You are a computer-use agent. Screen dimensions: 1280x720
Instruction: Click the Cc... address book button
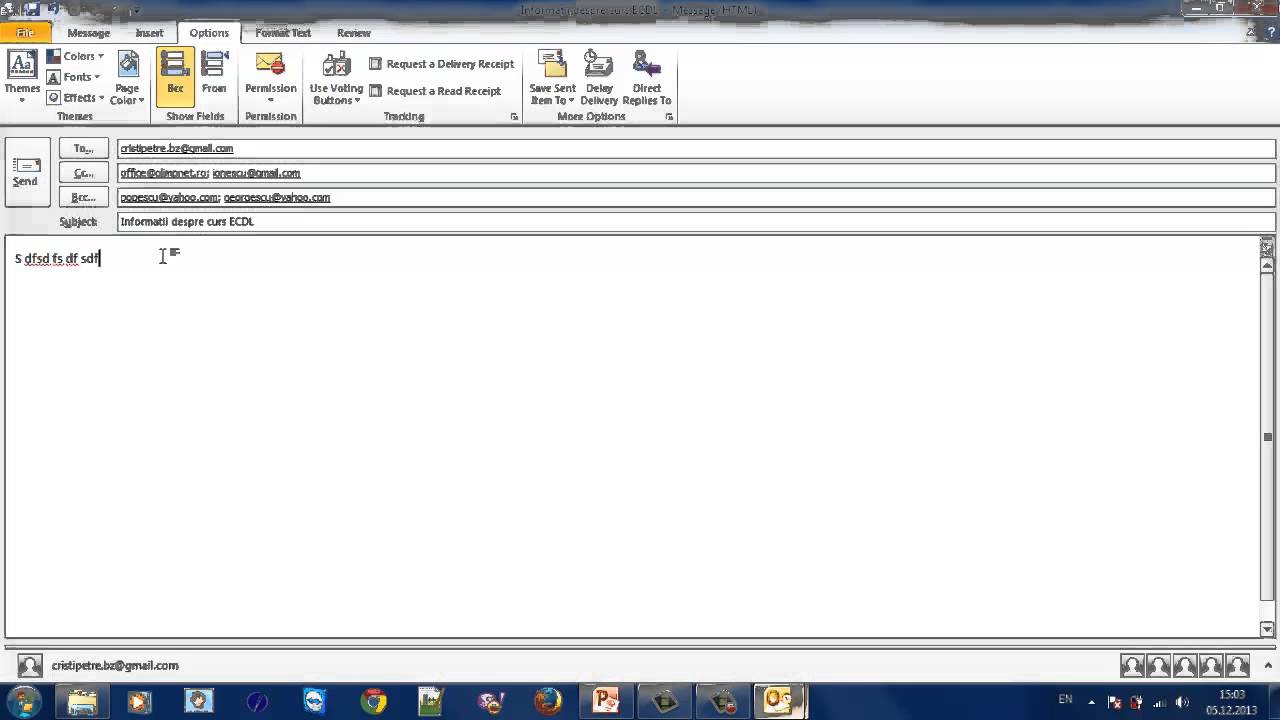(x=84, y=173)
